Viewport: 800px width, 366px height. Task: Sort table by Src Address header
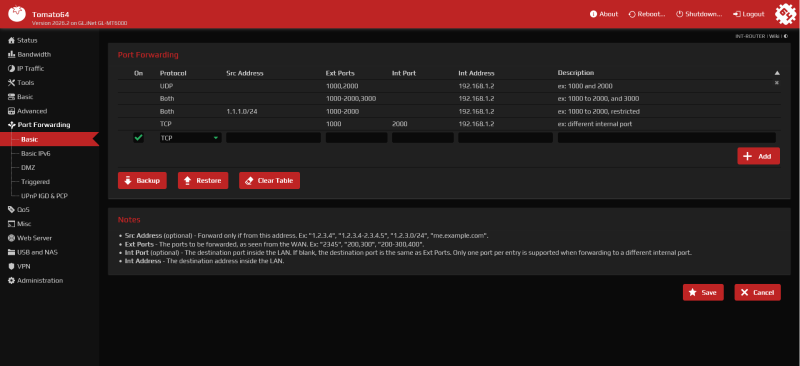[245, 73]
